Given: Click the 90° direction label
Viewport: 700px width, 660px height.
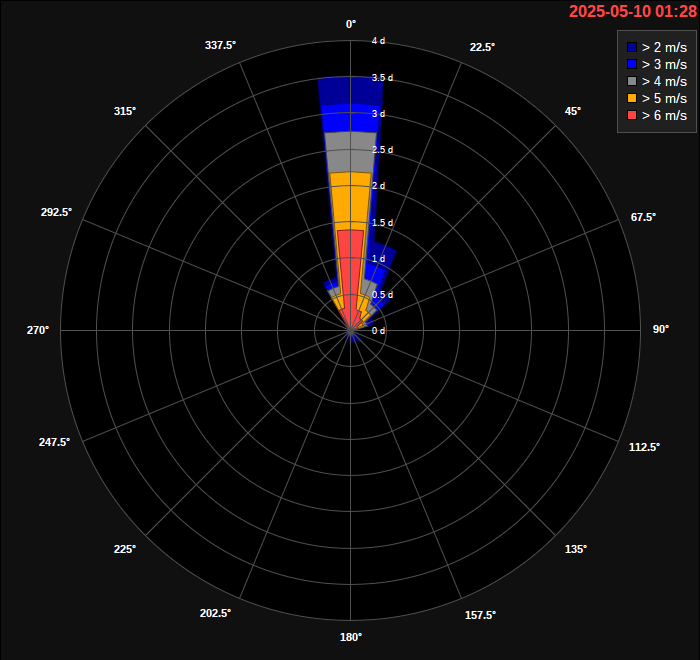Looking at the screenshot, I should [661, 329].
